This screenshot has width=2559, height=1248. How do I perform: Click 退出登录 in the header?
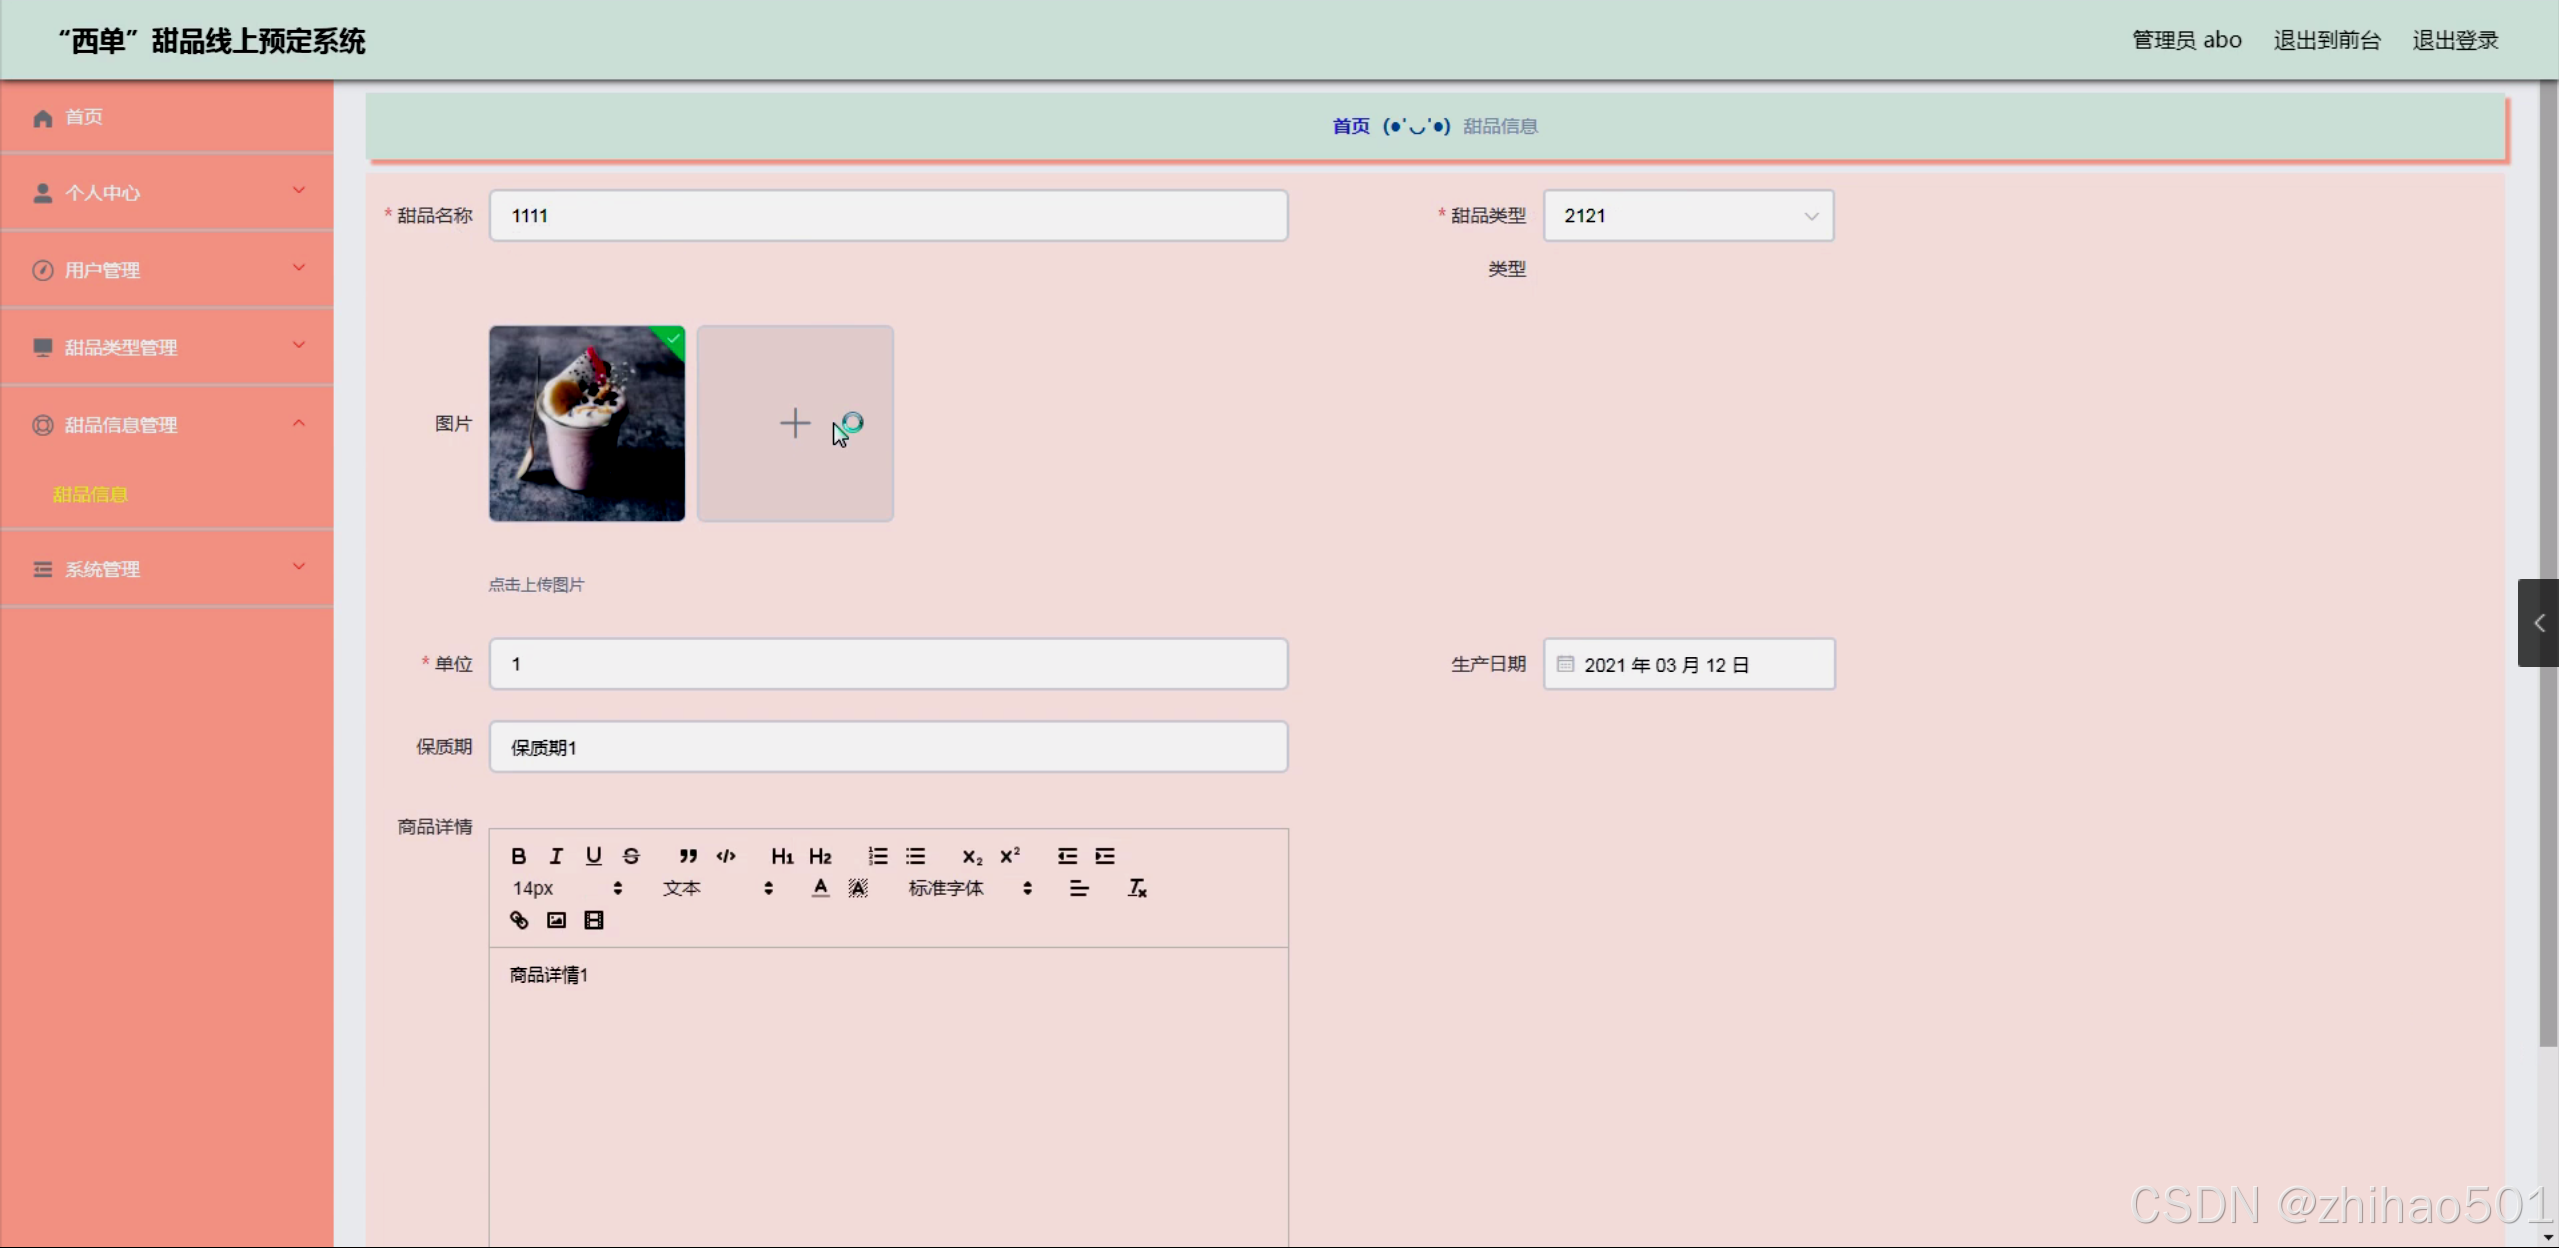(2455, 40)
